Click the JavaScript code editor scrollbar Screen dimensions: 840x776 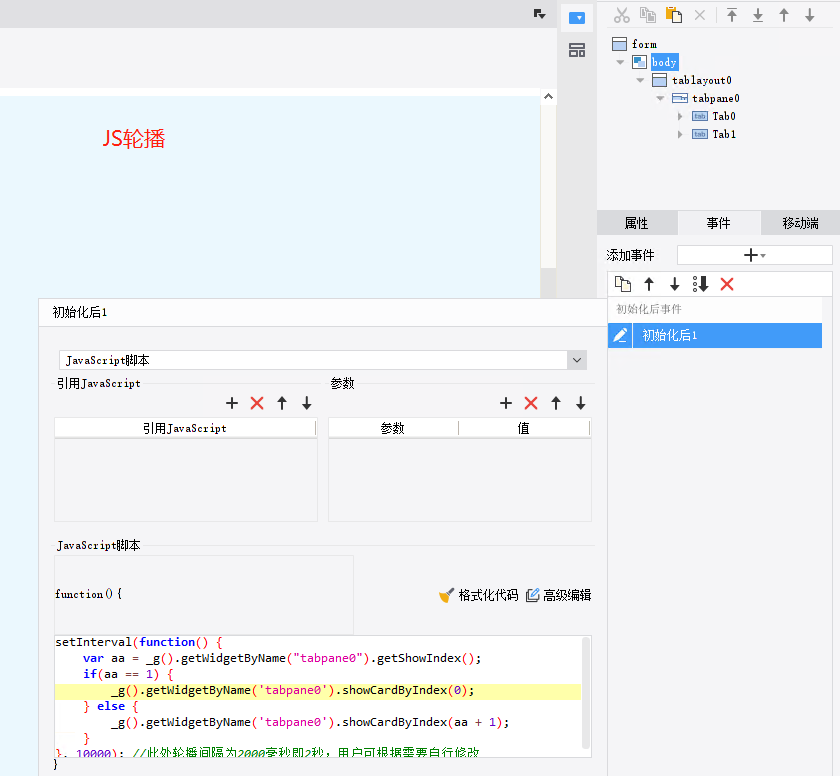(586, 693)
